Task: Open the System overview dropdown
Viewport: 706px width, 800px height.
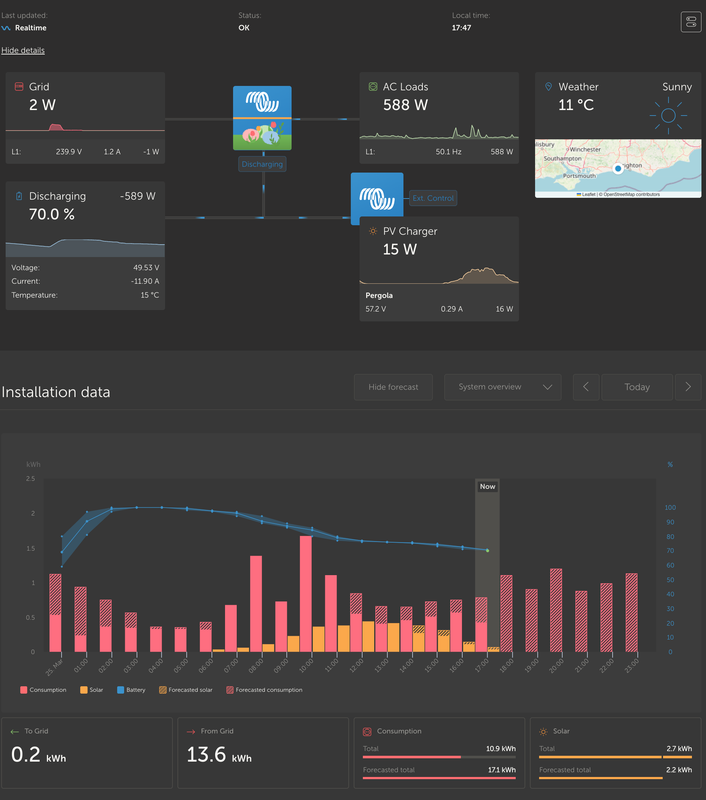Action: coord(503,387)
